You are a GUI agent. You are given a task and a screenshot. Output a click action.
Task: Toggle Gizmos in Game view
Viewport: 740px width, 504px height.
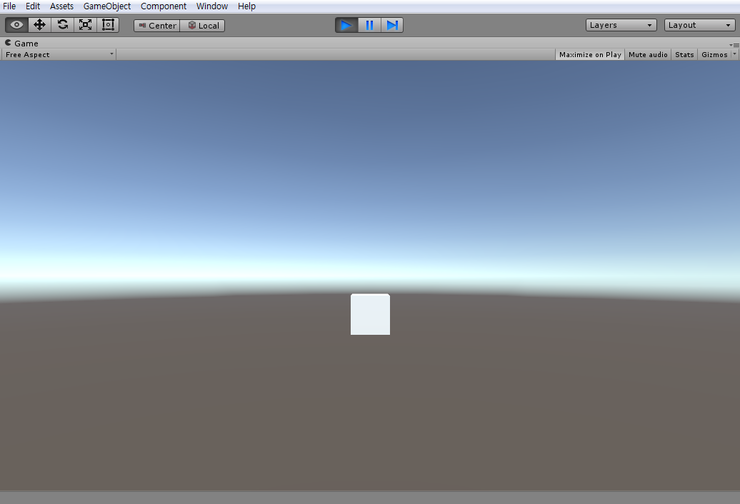tap(714, 55)
